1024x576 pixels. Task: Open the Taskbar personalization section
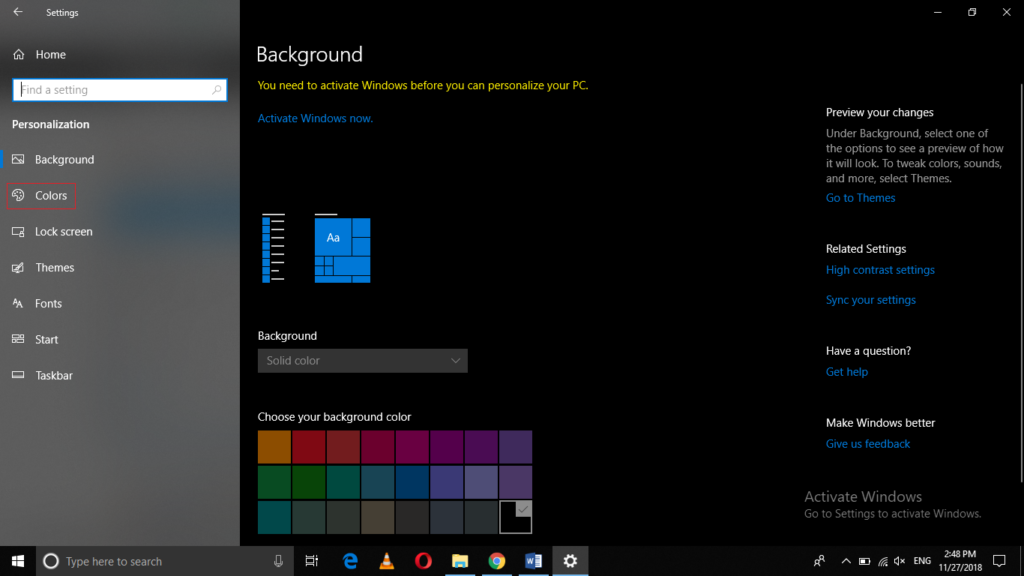coord(42,375)
